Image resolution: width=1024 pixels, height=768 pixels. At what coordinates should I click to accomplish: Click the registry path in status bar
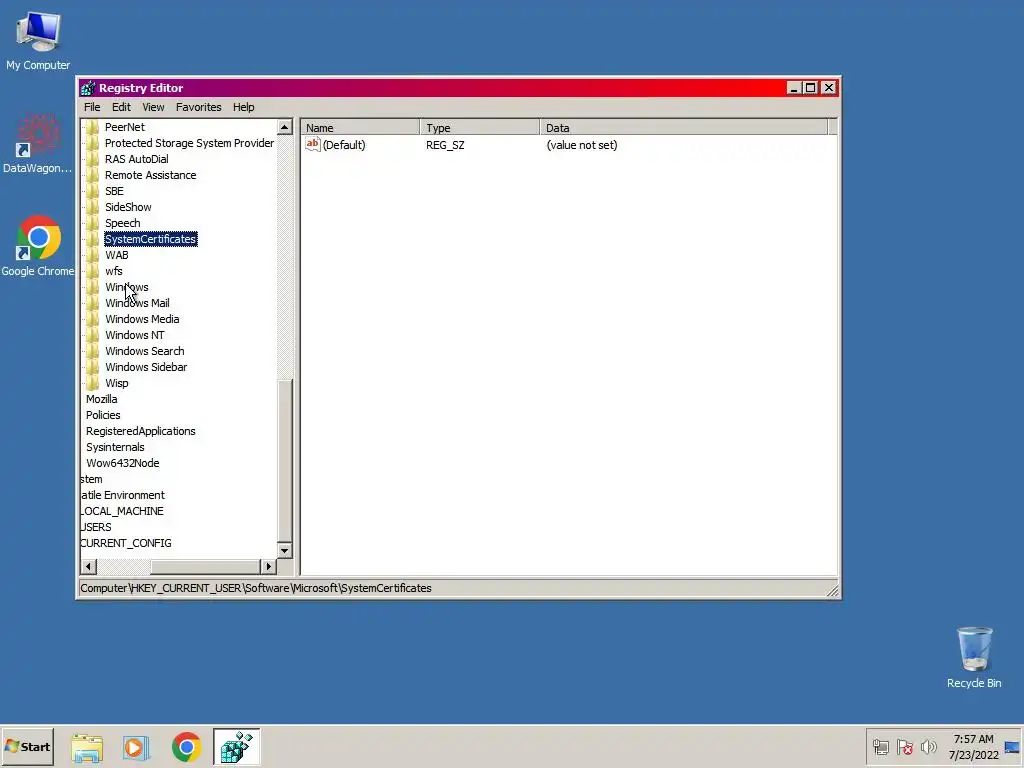tap(256, 588)
